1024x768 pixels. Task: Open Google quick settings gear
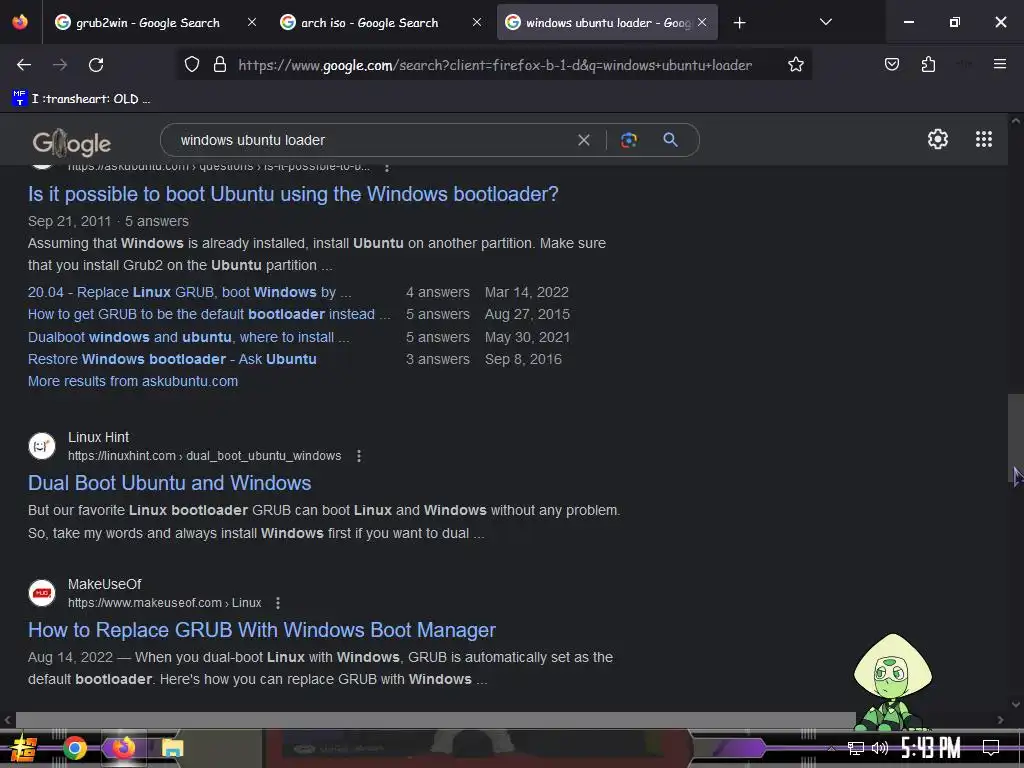point(938,139)
